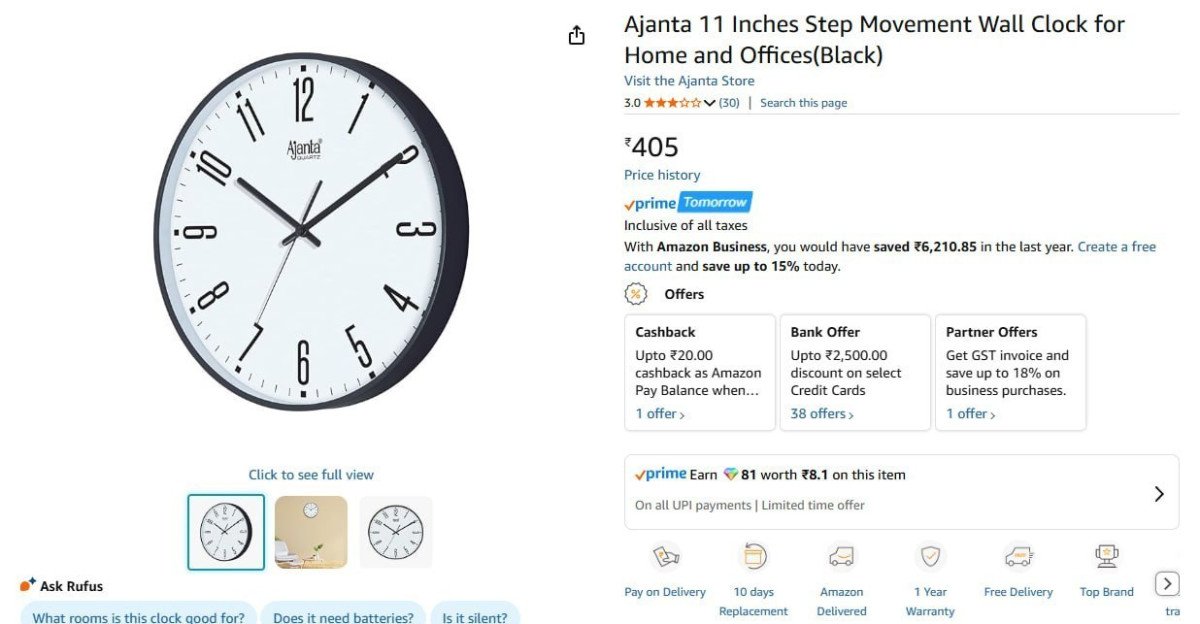Viewport: 1200px width, 624px height.
Task: Click the Free Delivery icon
Action: (x=1018, y=557)
